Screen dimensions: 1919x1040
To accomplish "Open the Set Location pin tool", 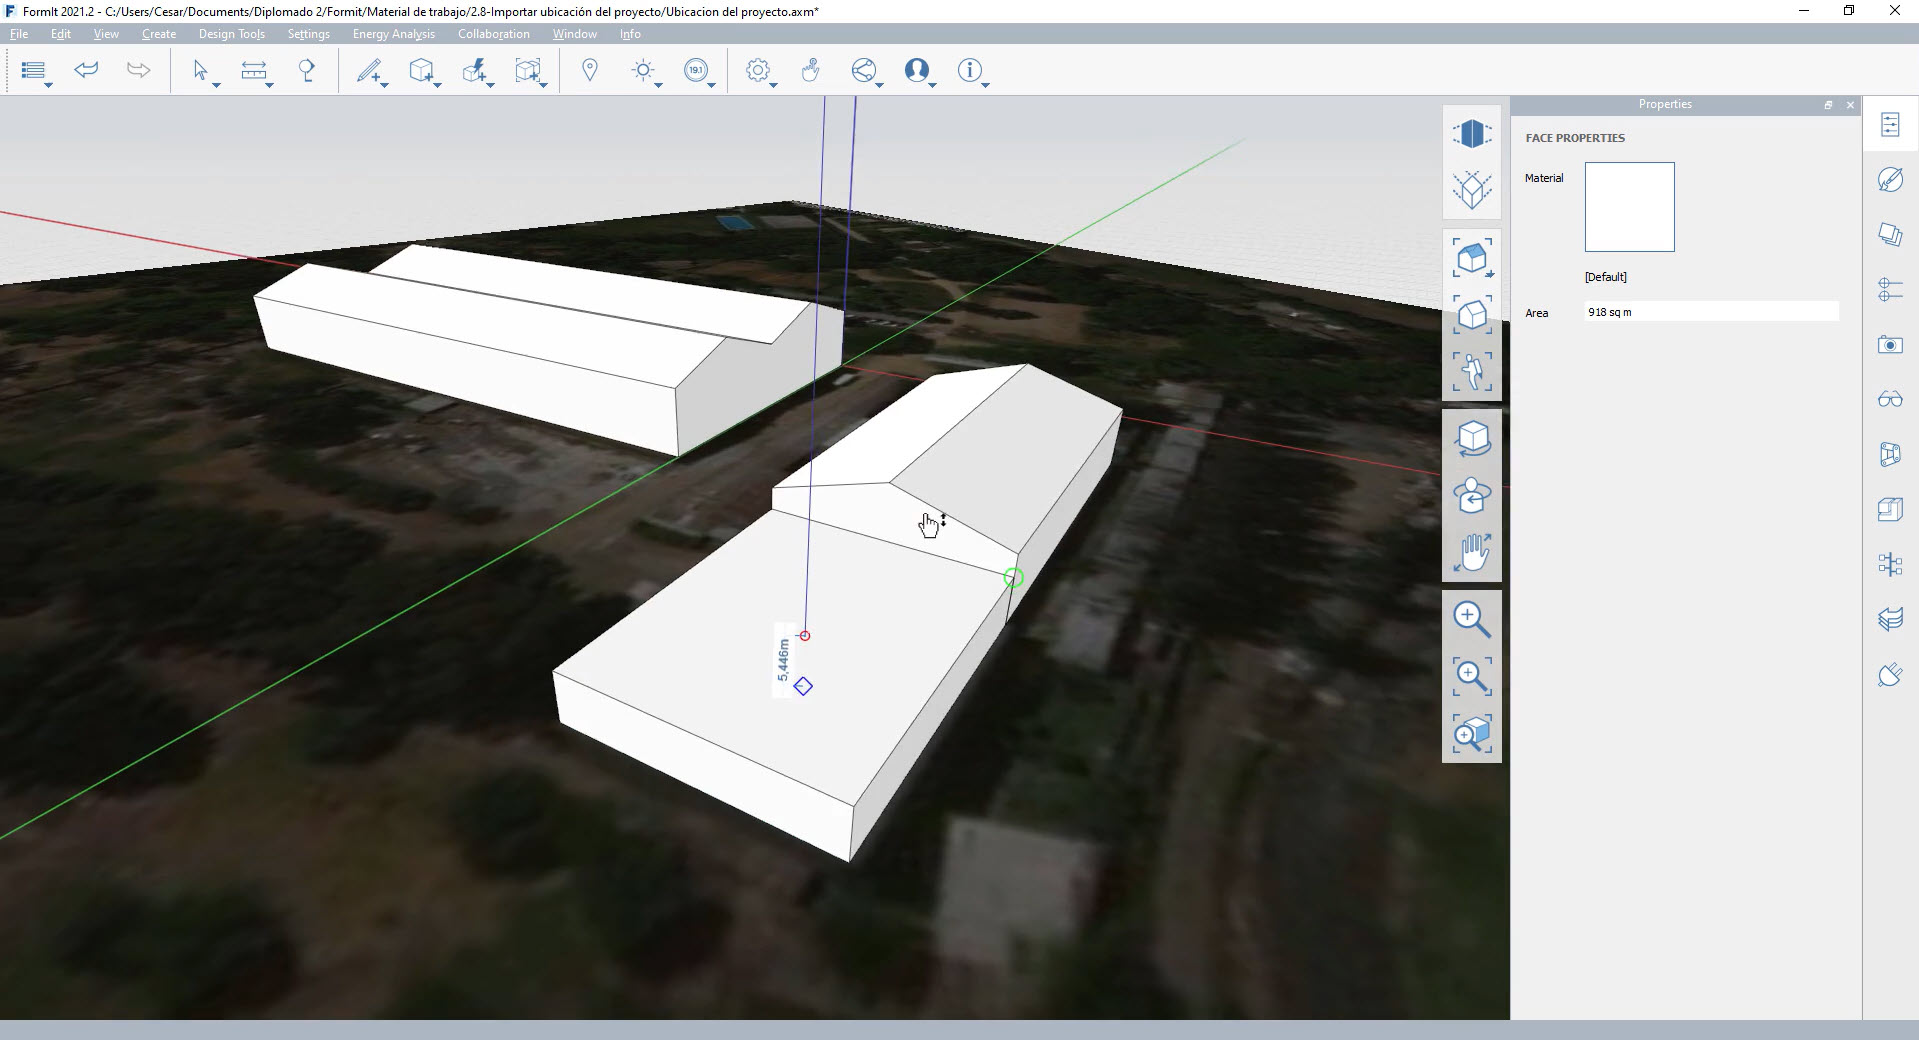I will [590, 70].
